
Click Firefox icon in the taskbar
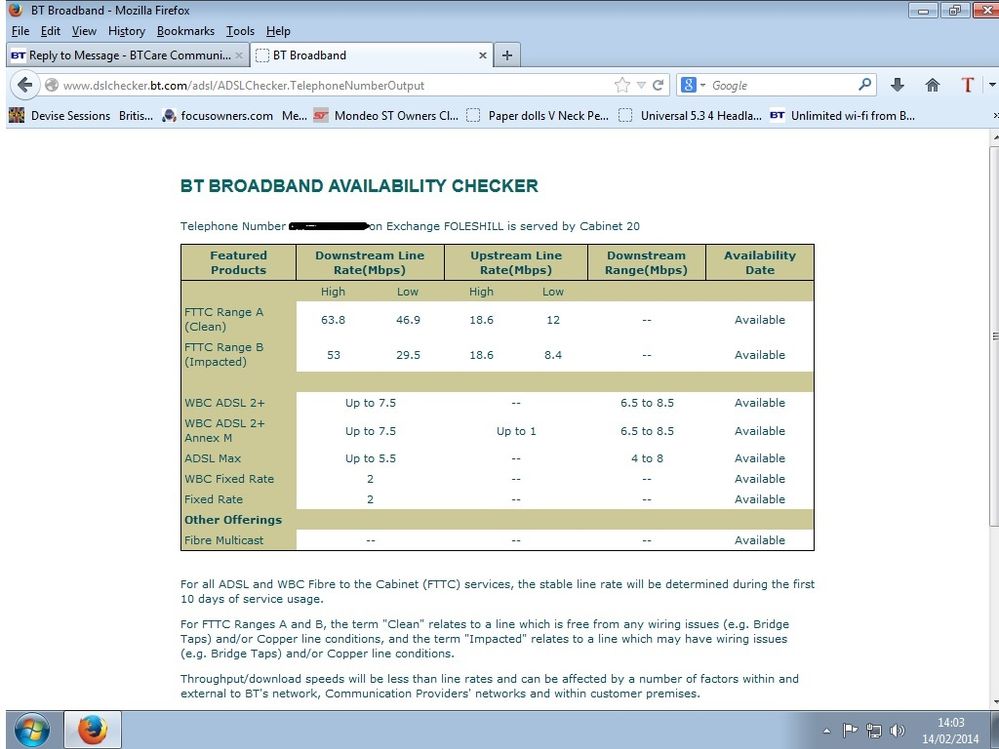[93, 730]
